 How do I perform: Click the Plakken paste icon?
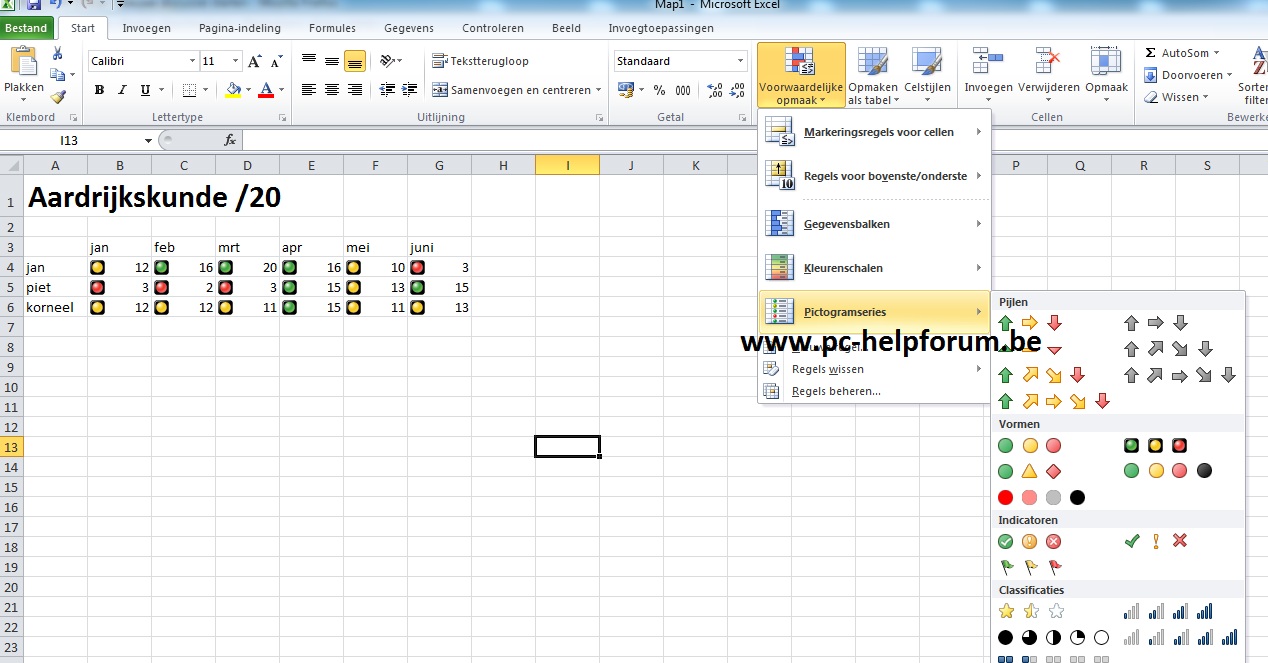[x=23, y=62]
